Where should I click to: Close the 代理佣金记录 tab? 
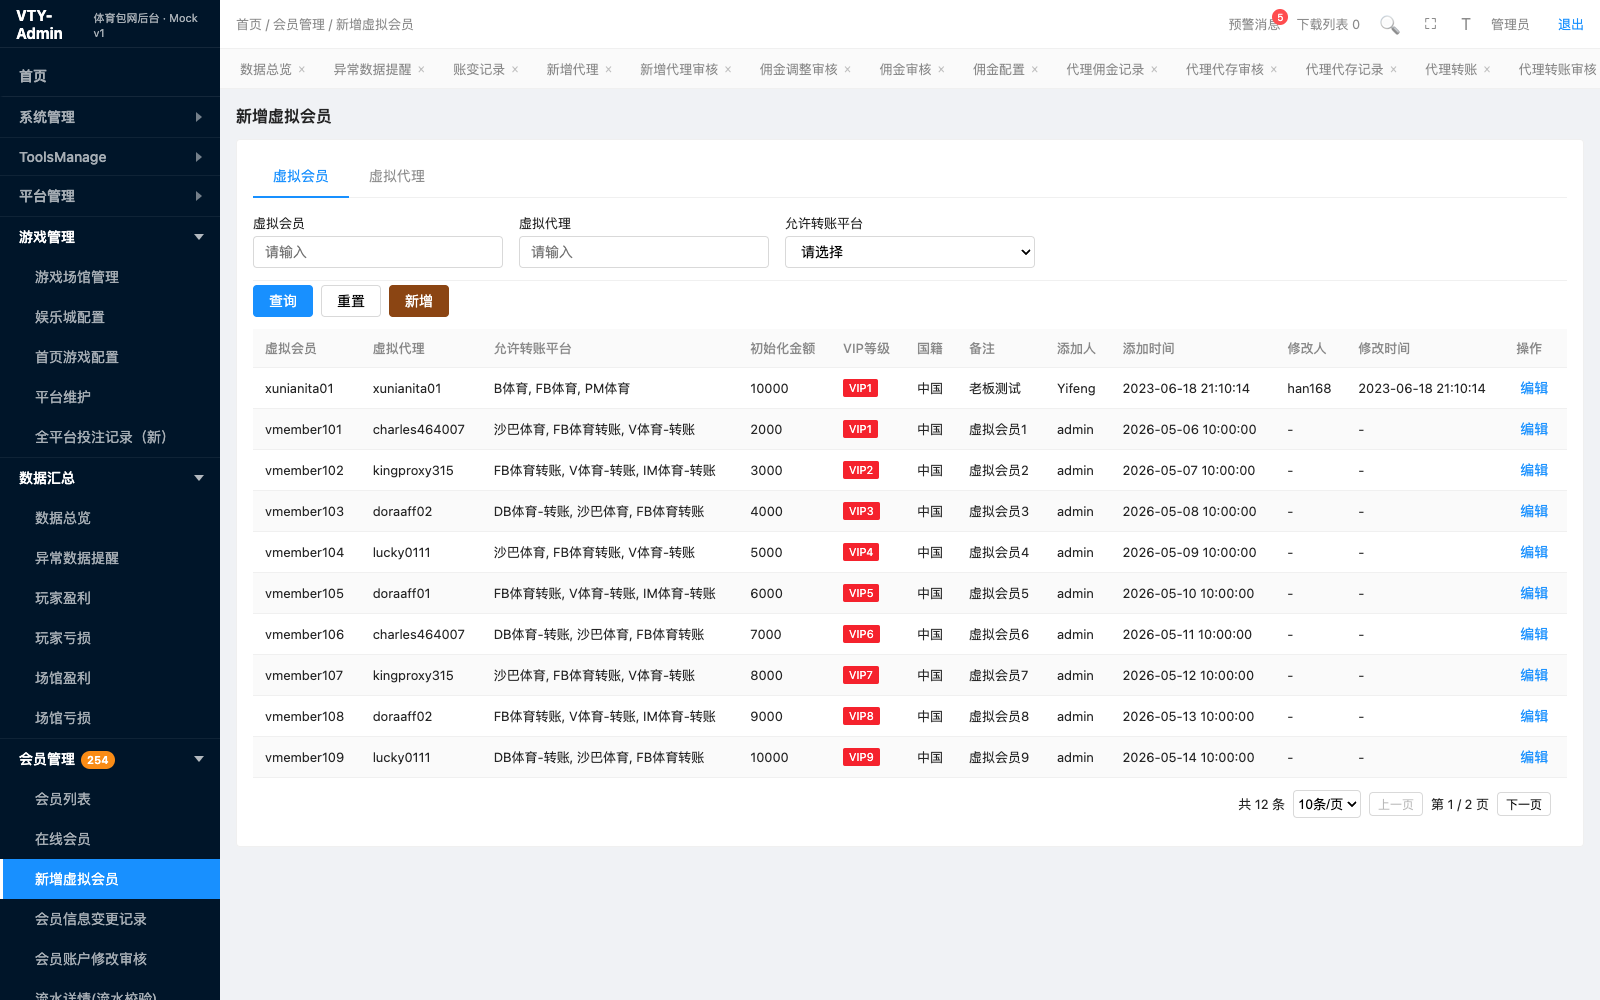[1154, 69]
